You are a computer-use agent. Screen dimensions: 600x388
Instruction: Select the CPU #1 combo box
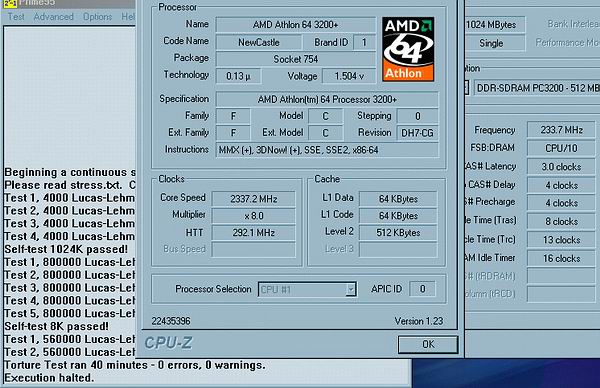tap(307, 289)
